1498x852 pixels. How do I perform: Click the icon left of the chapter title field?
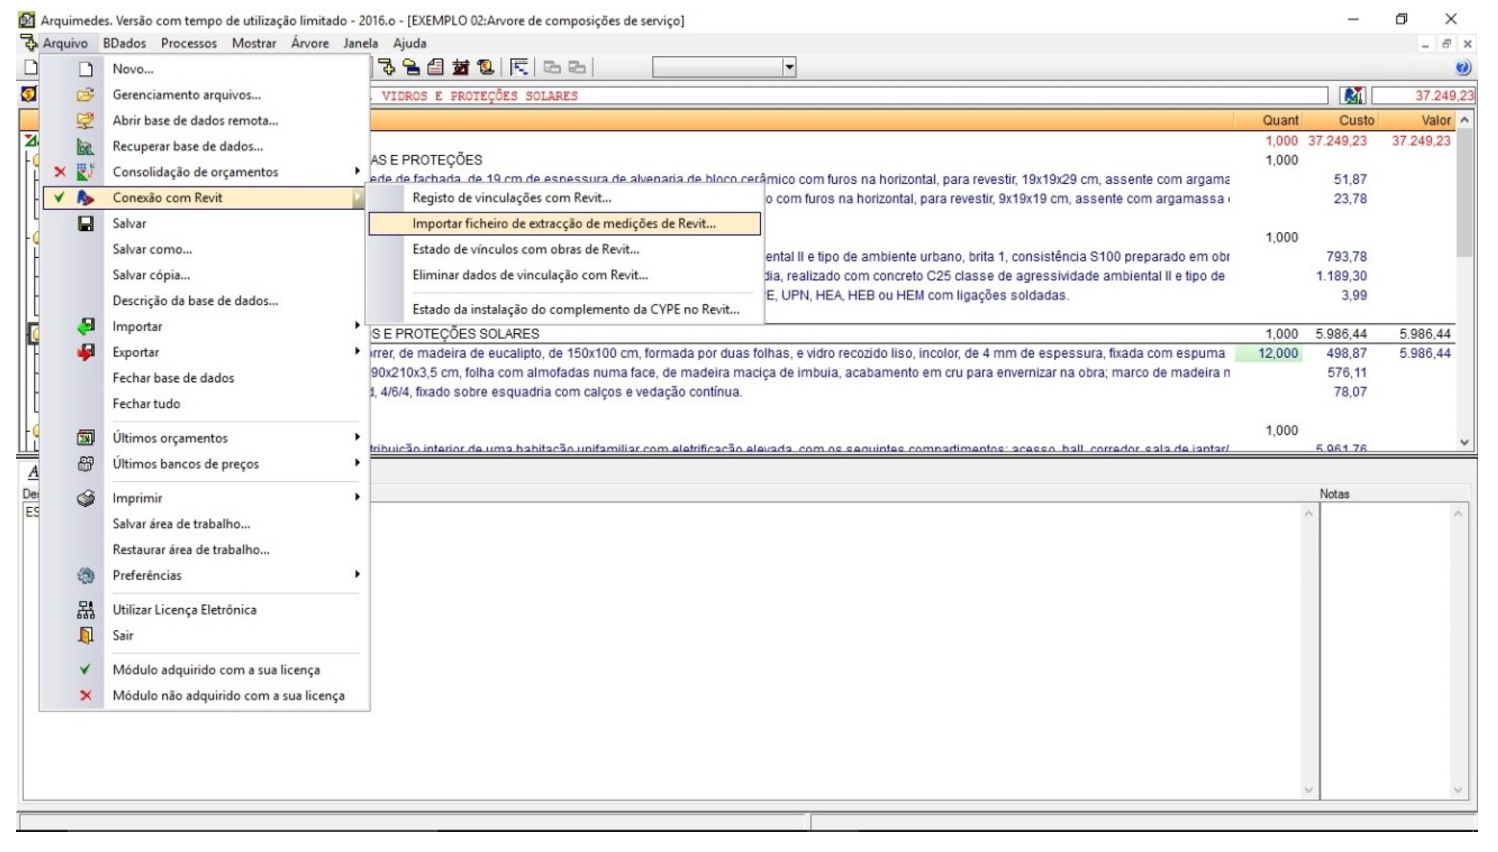pyautogui.click(x=29, y=94)
